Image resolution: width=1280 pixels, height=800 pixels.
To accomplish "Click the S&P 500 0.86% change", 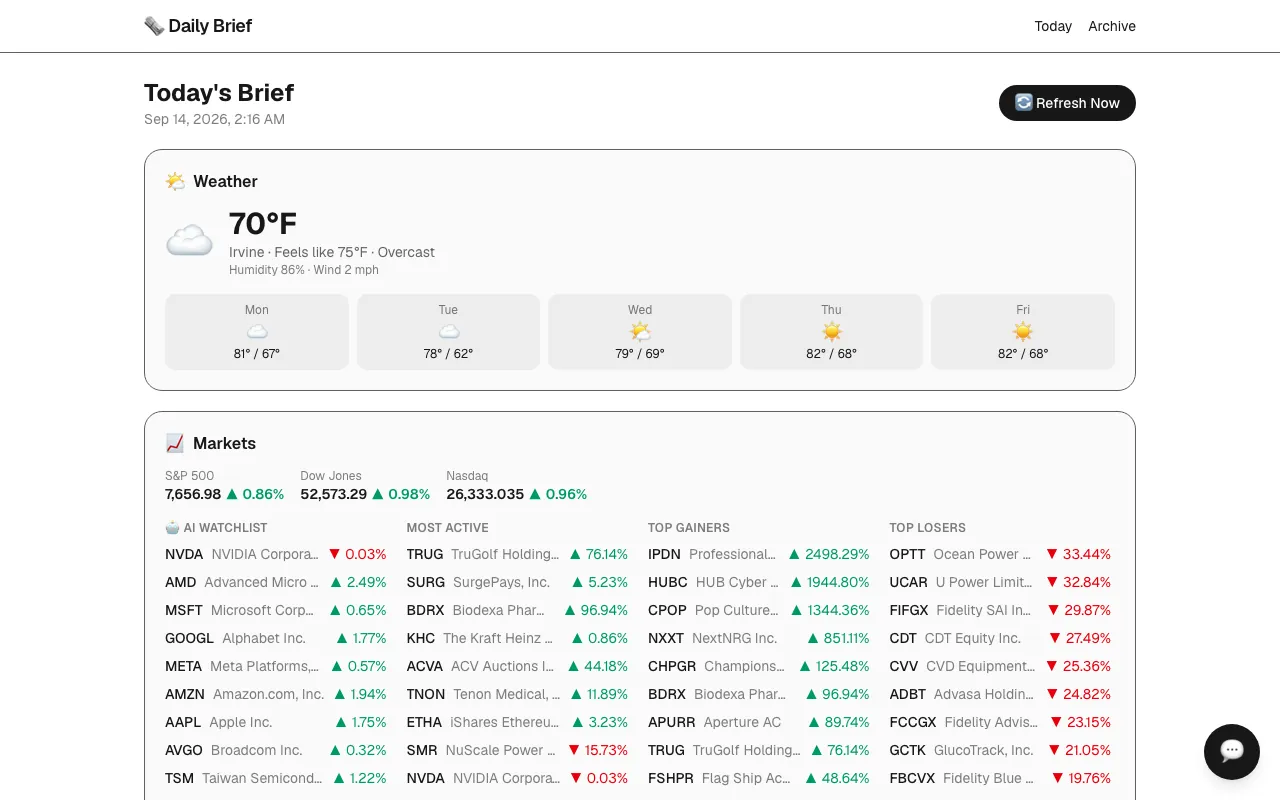I will (x=255, y=494).
